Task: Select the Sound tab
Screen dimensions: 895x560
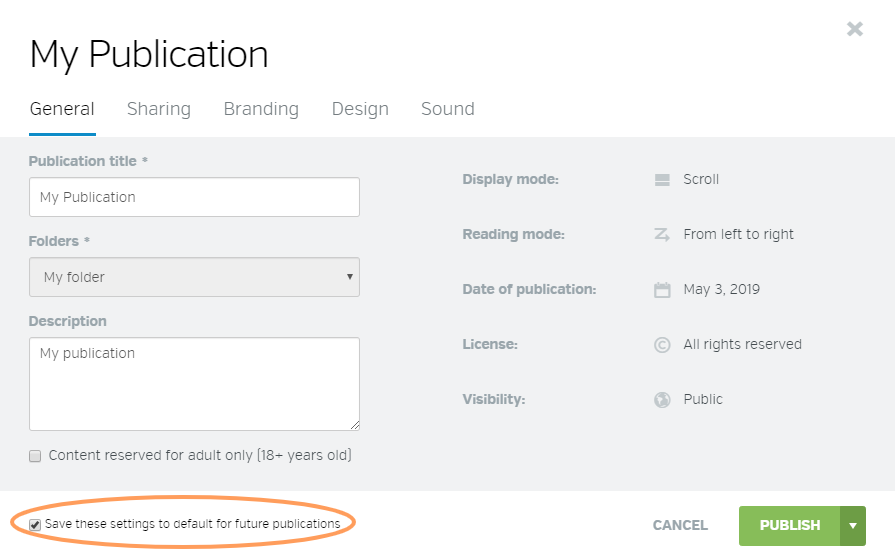Action: (x=447, y=109)
